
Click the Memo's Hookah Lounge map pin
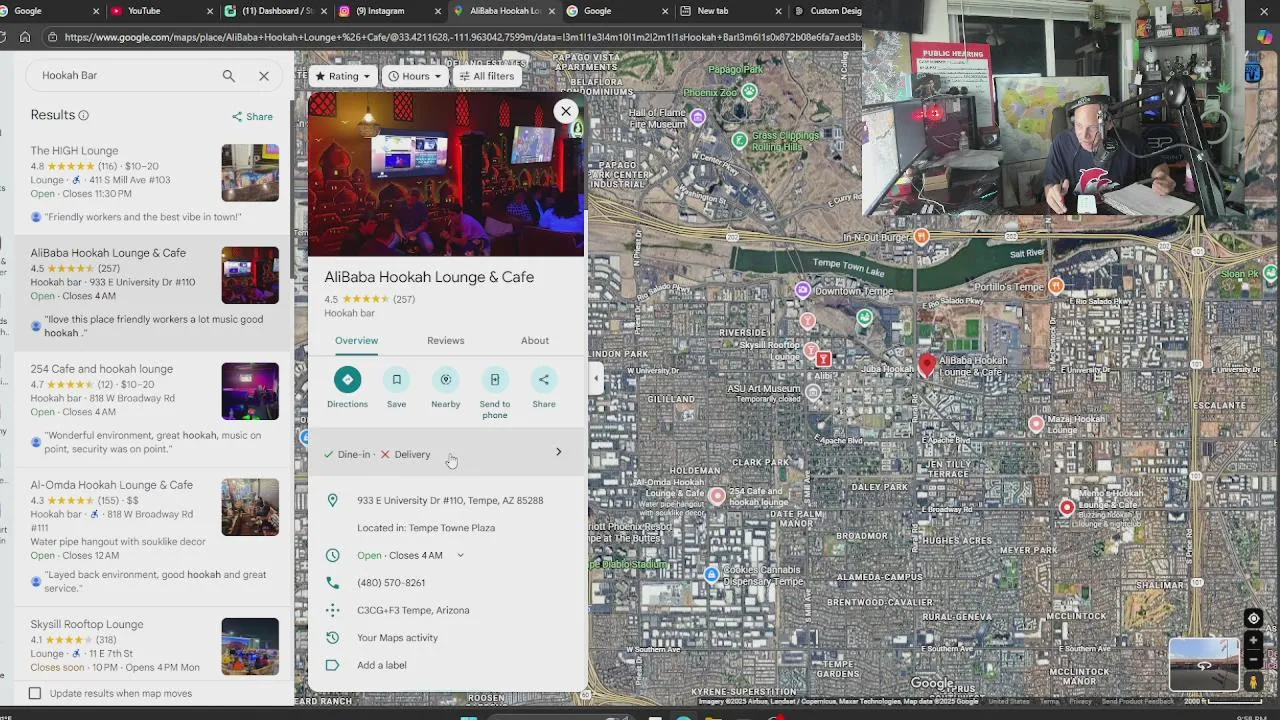coord(1067,507)
